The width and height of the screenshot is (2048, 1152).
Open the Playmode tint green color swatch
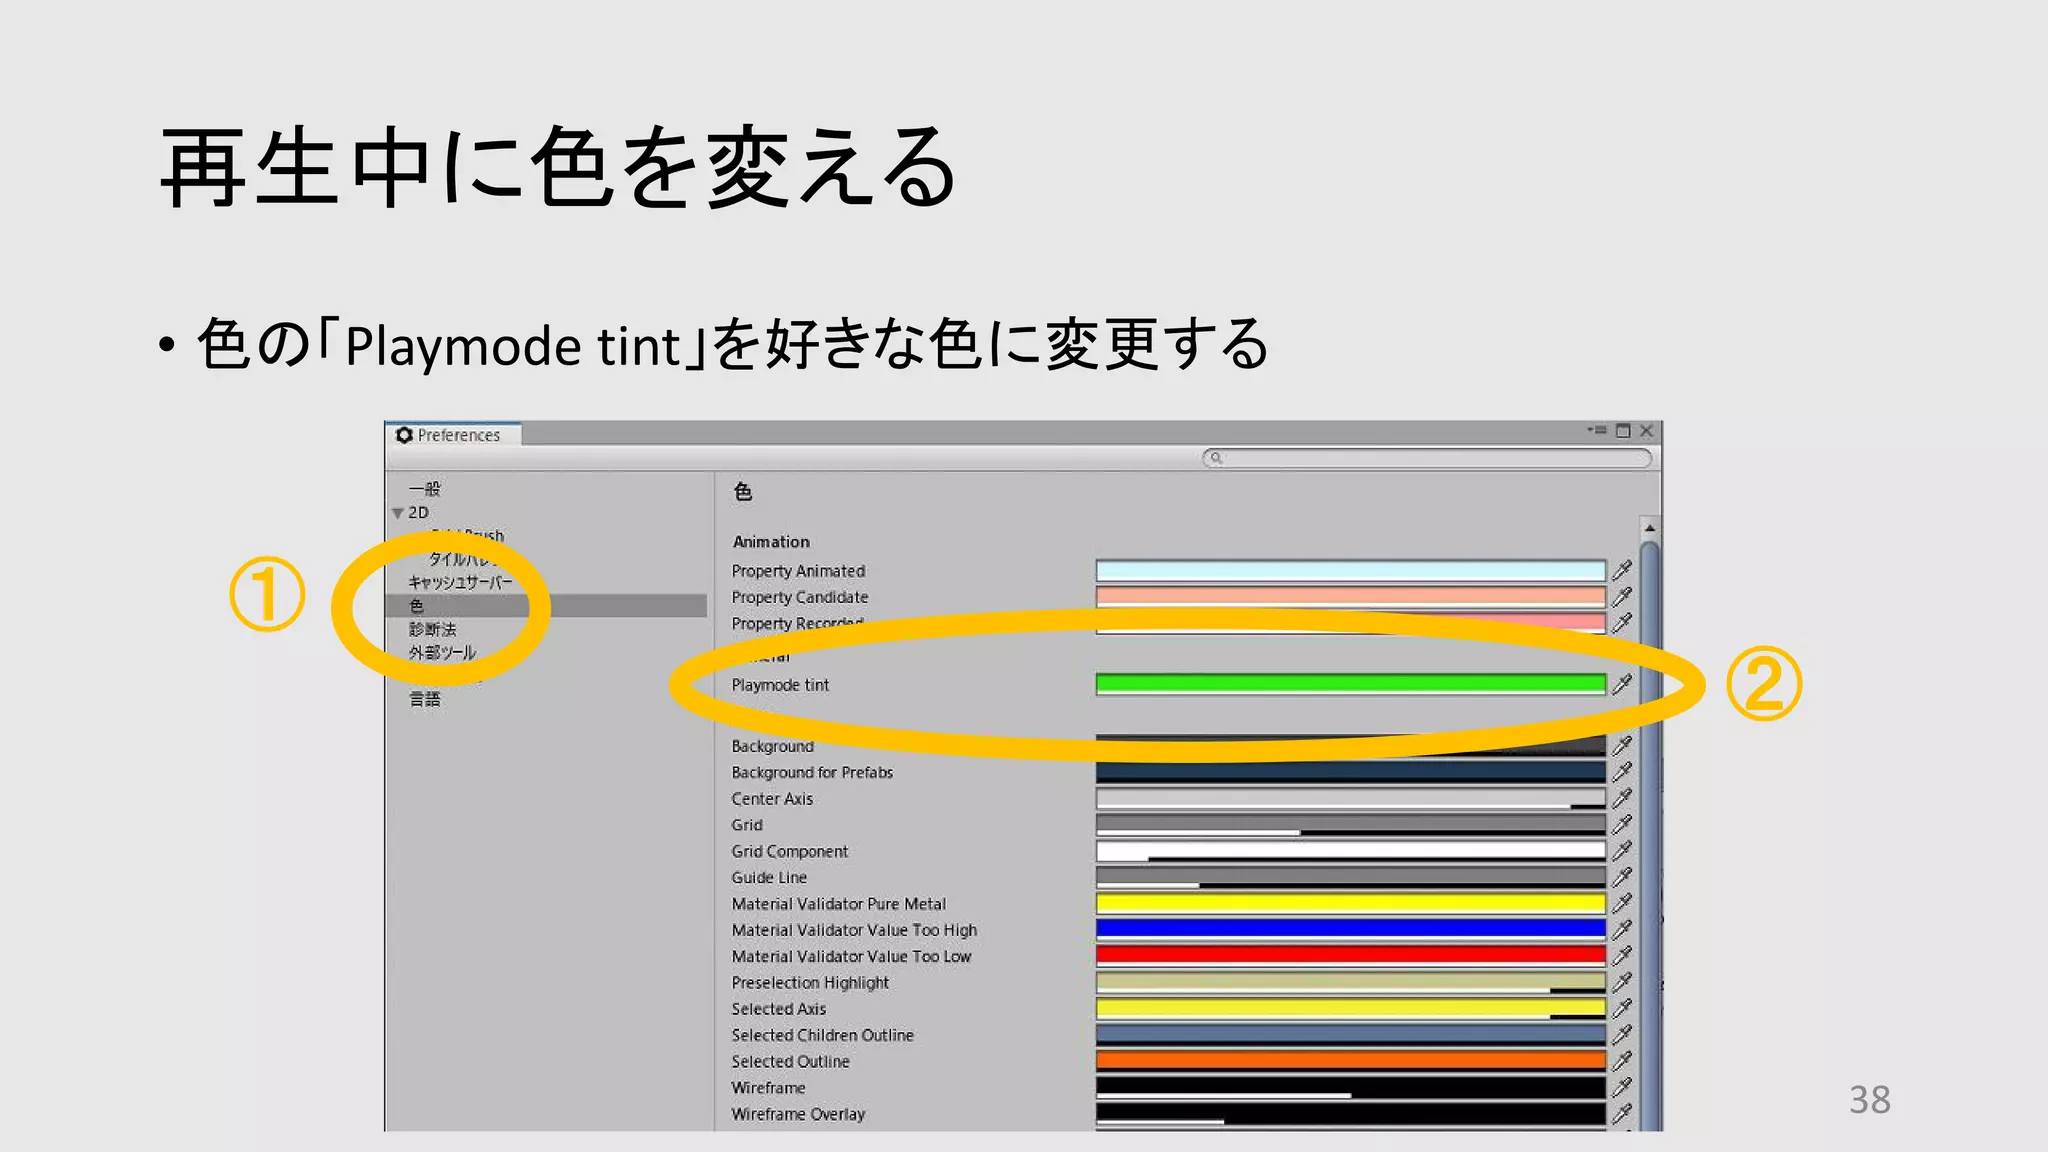point(1351,685)
